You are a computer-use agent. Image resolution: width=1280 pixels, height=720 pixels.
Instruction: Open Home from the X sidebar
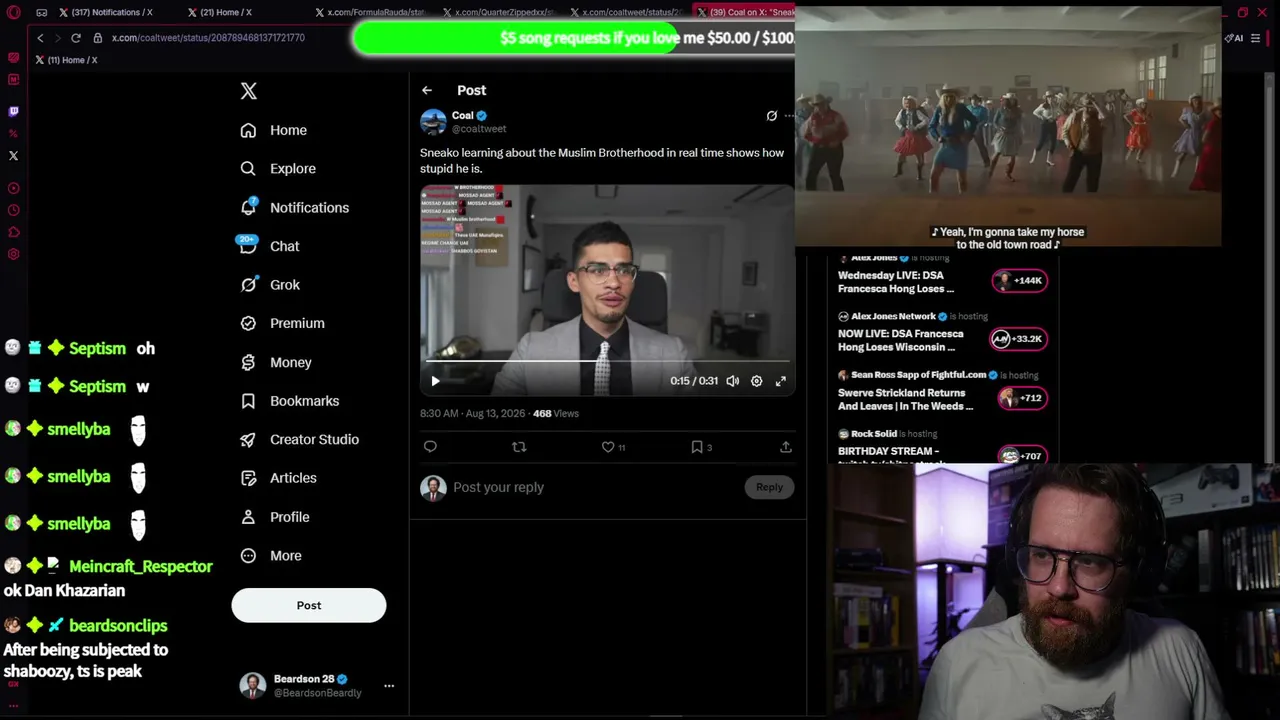click(x=274, y=130)
